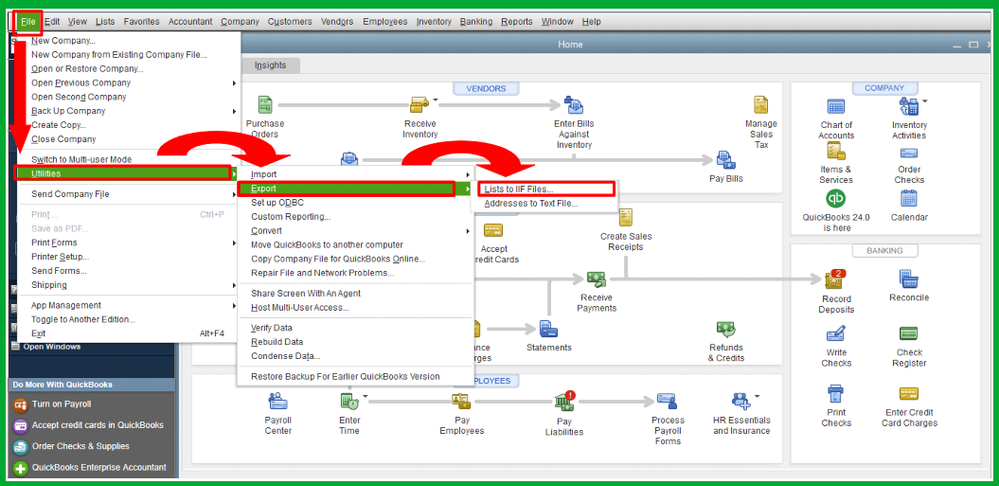999x486 pixels.
Task: Expand the Open Previous Company submenu
Action: coord(234,83)
